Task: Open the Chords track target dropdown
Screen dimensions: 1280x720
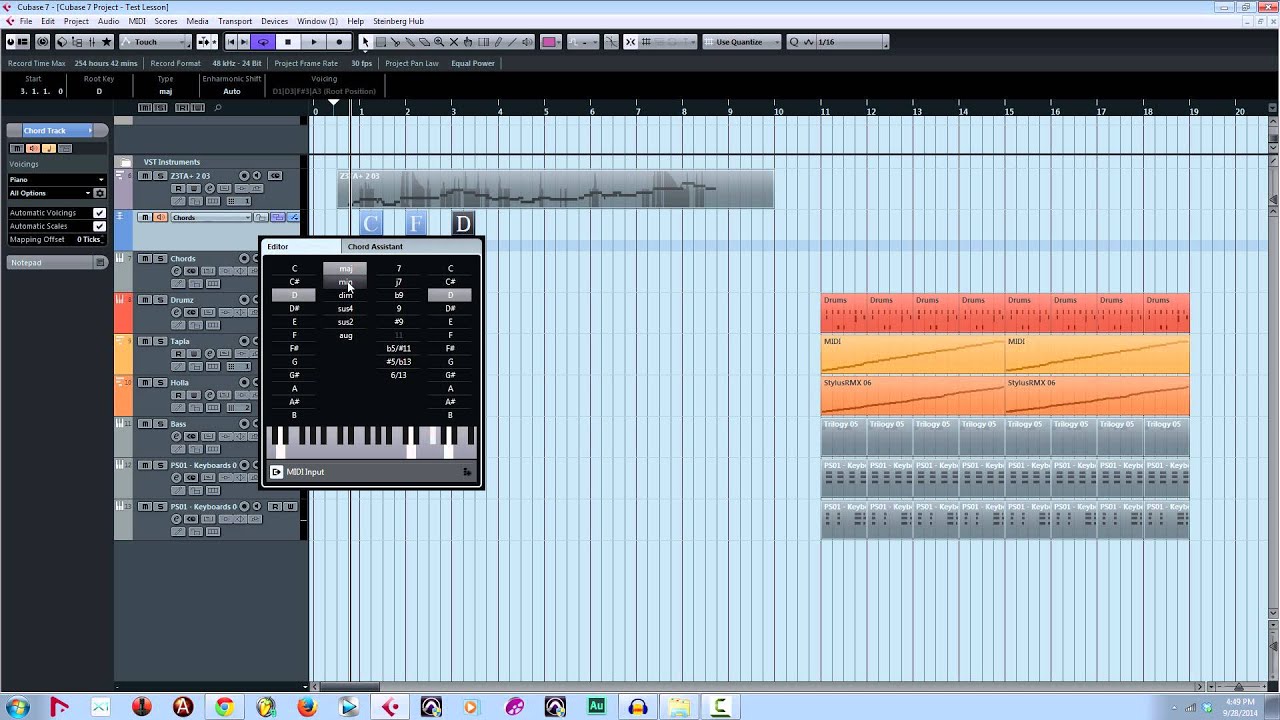Action: (210, 218)
